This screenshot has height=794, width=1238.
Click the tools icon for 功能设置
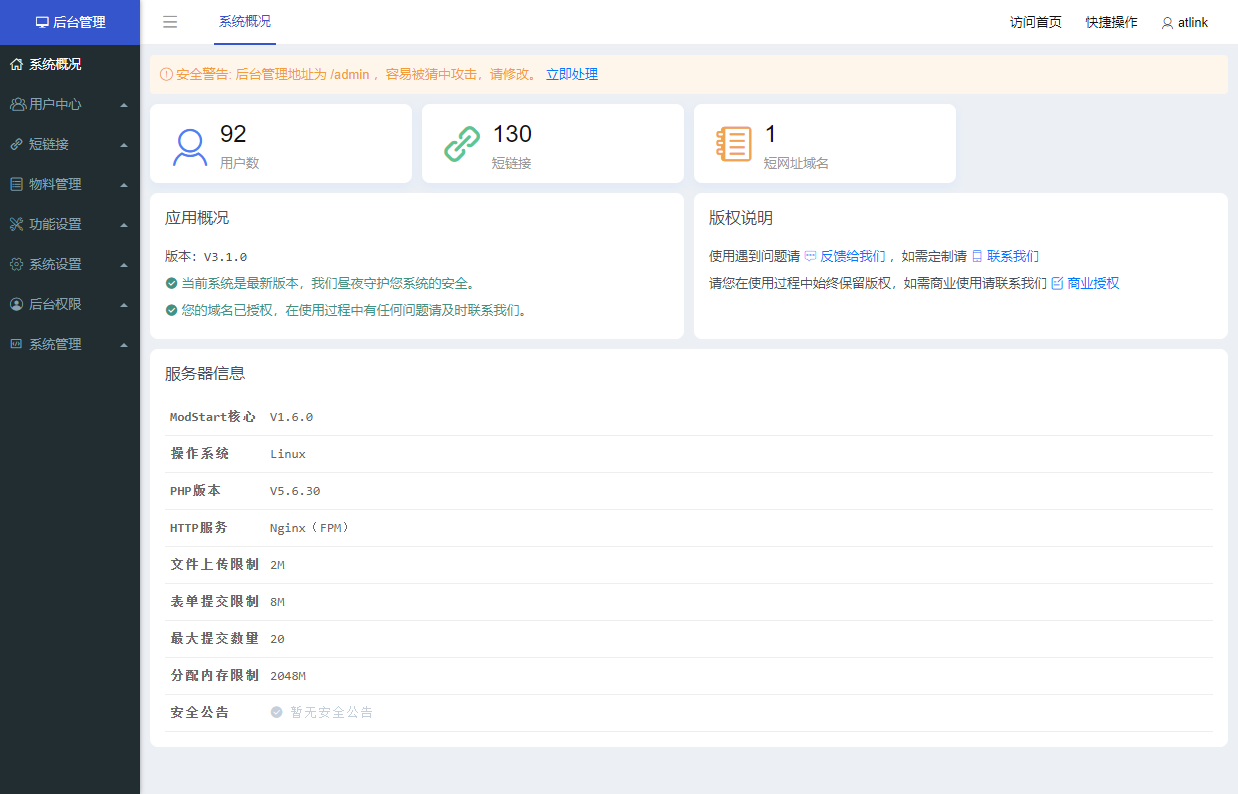pos(17,224)
